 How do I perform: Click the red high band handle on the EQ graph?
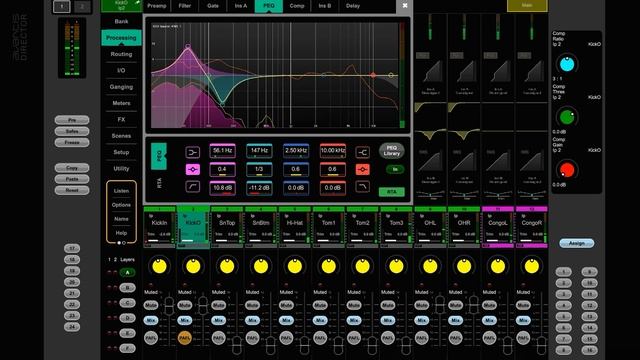pos(373,75)
